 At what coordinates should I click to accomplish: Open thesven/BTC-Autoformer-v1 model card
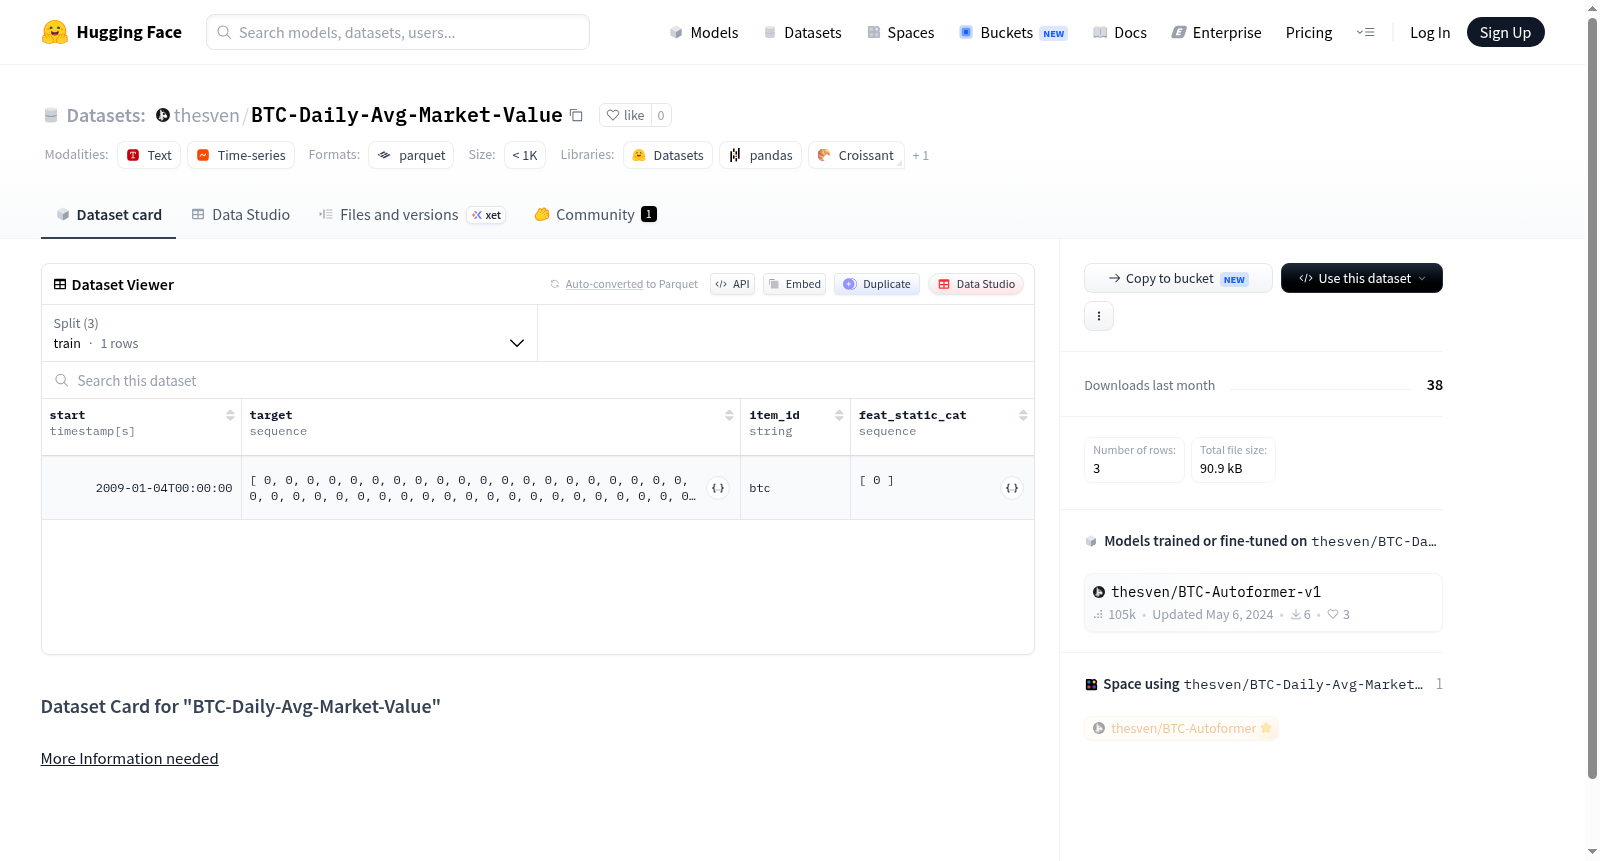click(1263, 602)
